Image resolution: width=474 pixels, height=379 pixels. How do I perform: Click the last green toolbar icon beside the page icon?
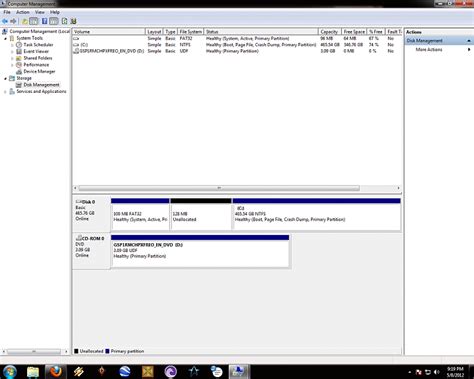[x=74, y=21]
